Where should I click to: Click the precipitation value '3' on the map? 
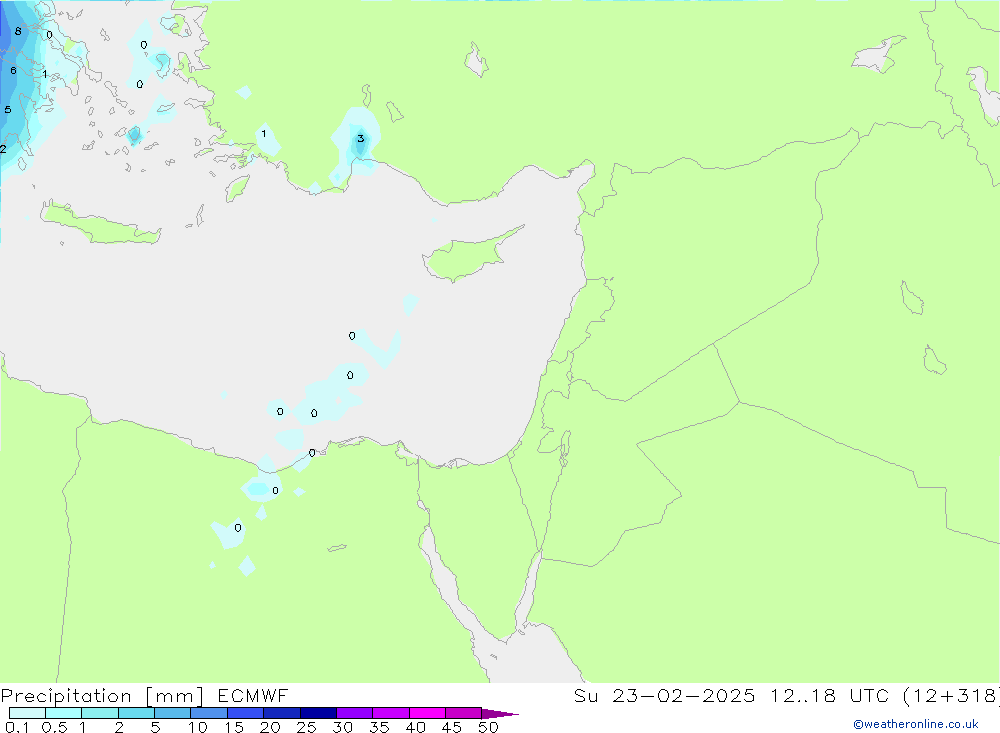(360, 138)
